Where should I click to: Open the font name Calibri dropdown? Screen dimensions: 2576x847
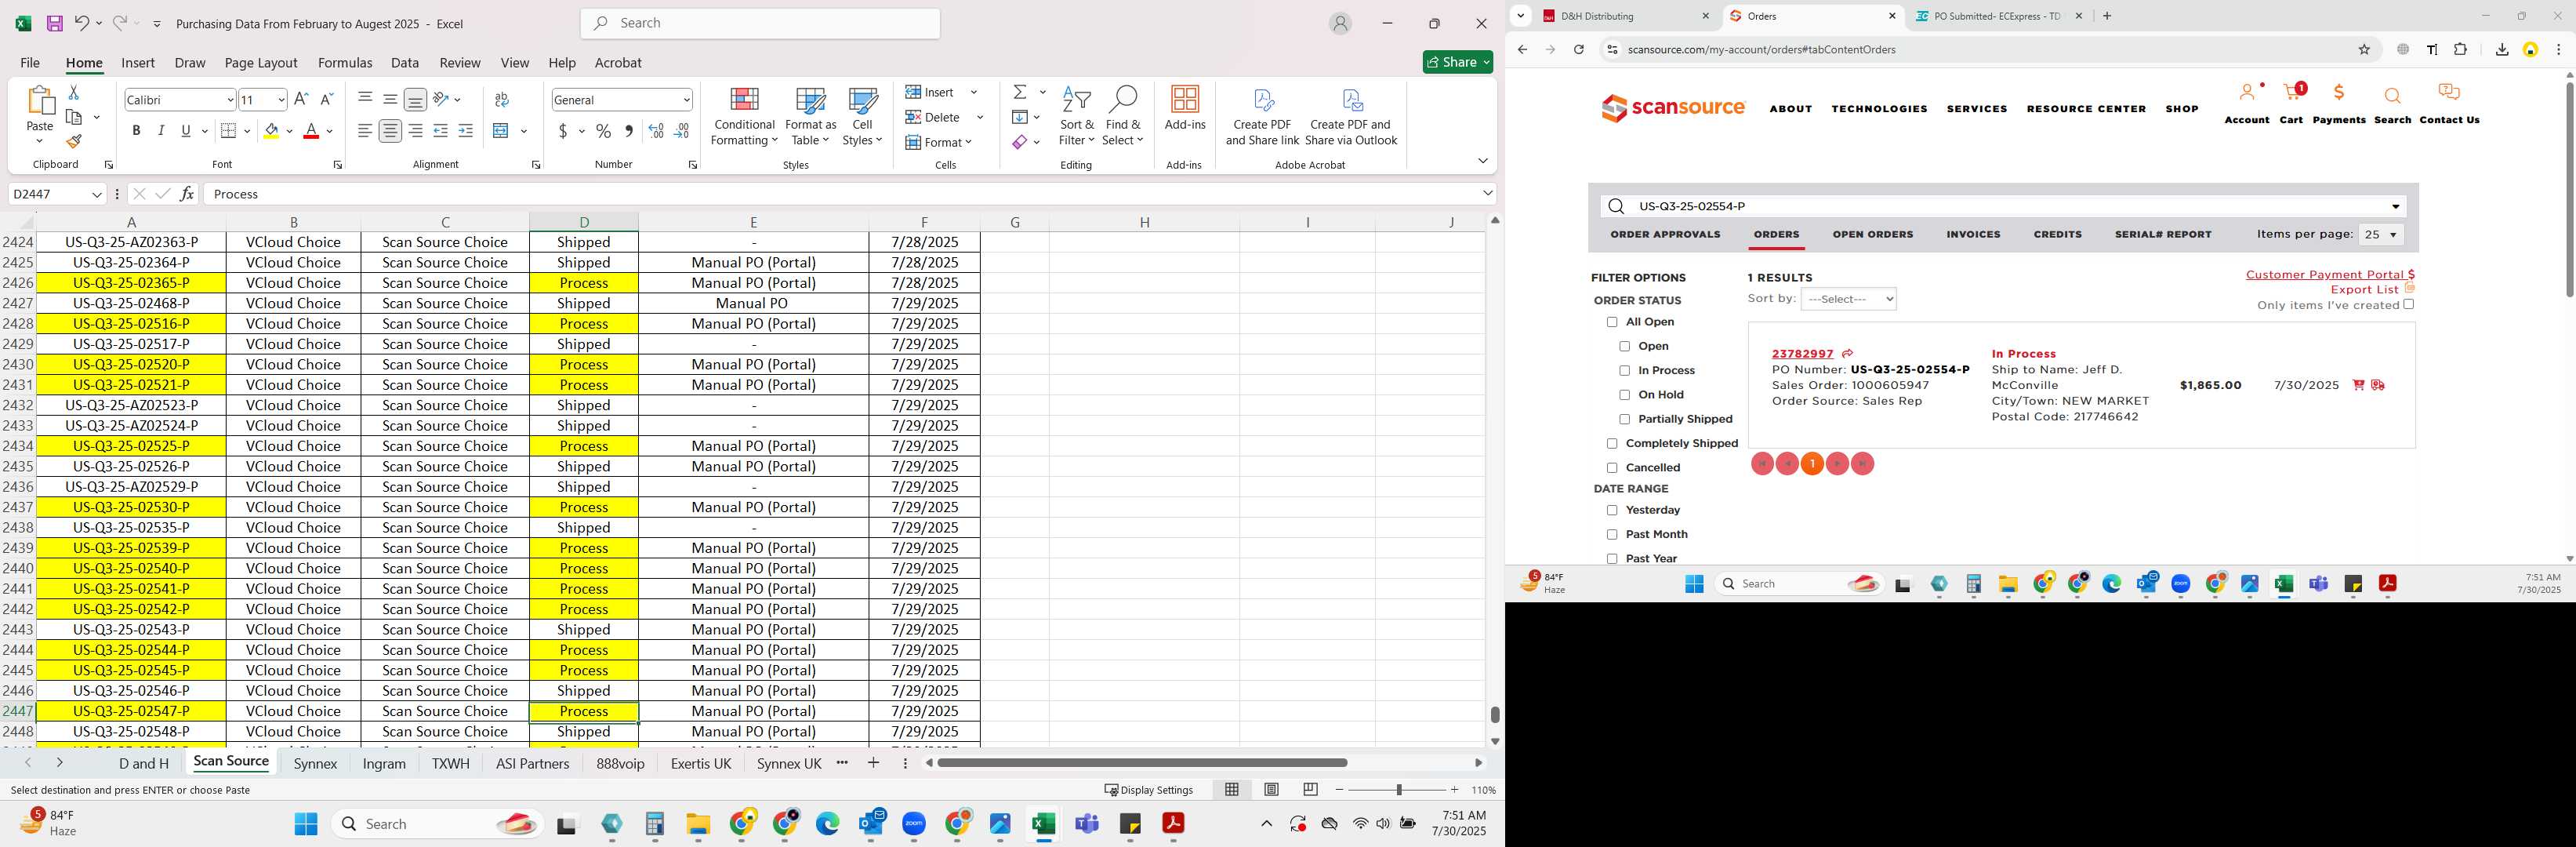[x=230, y=99]
